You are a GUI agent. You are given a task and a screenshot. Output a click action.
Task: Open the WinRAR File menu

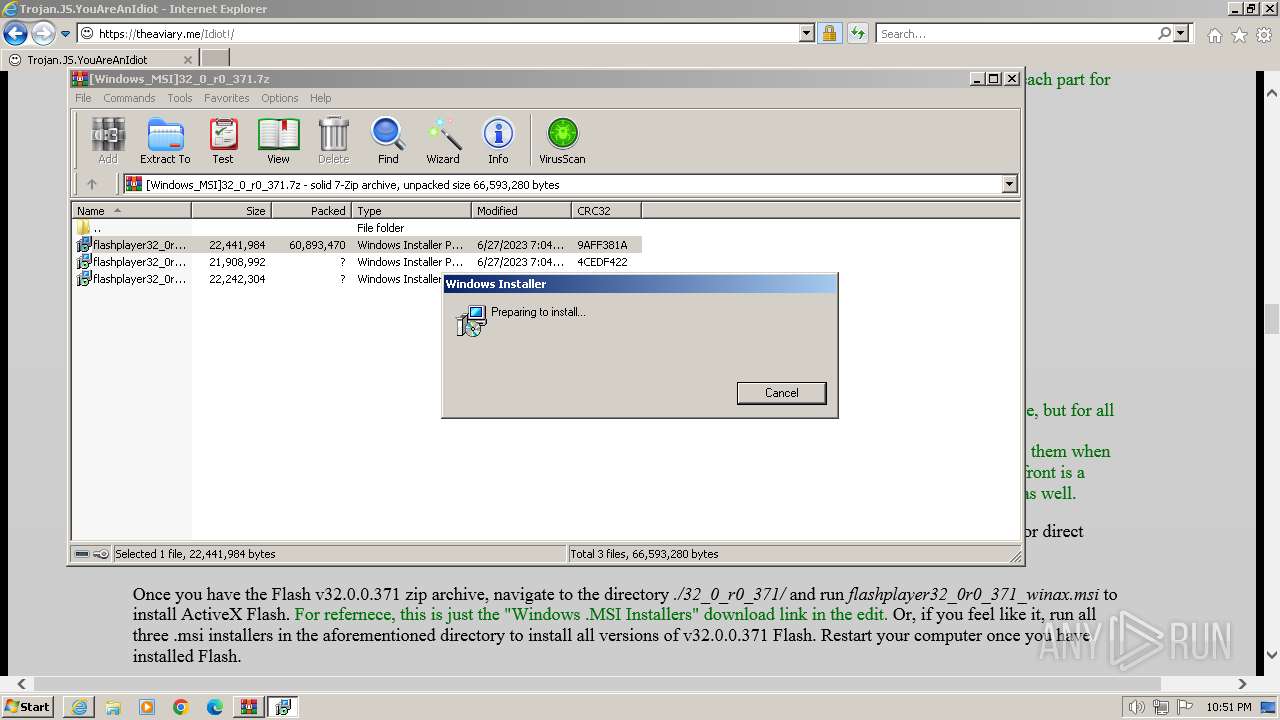click(83, 98)
